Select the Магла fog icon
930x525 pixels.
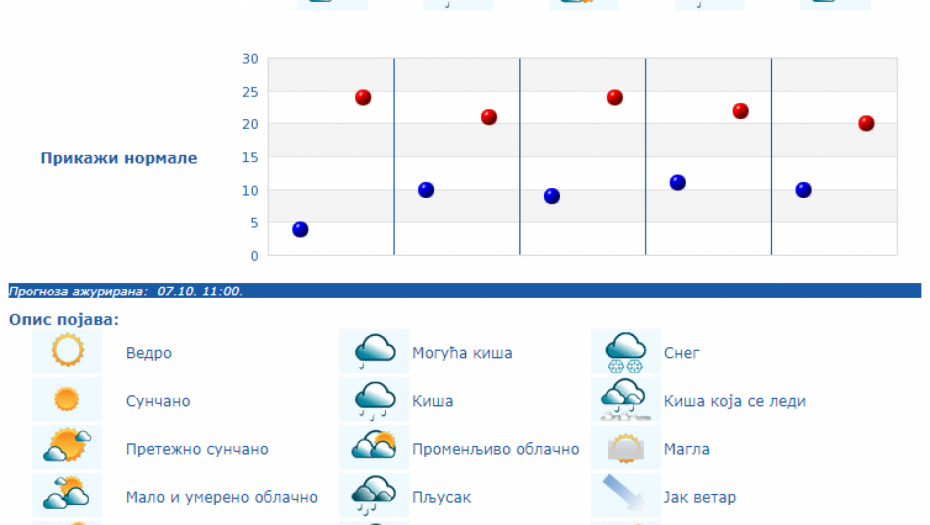pos(626,448)
